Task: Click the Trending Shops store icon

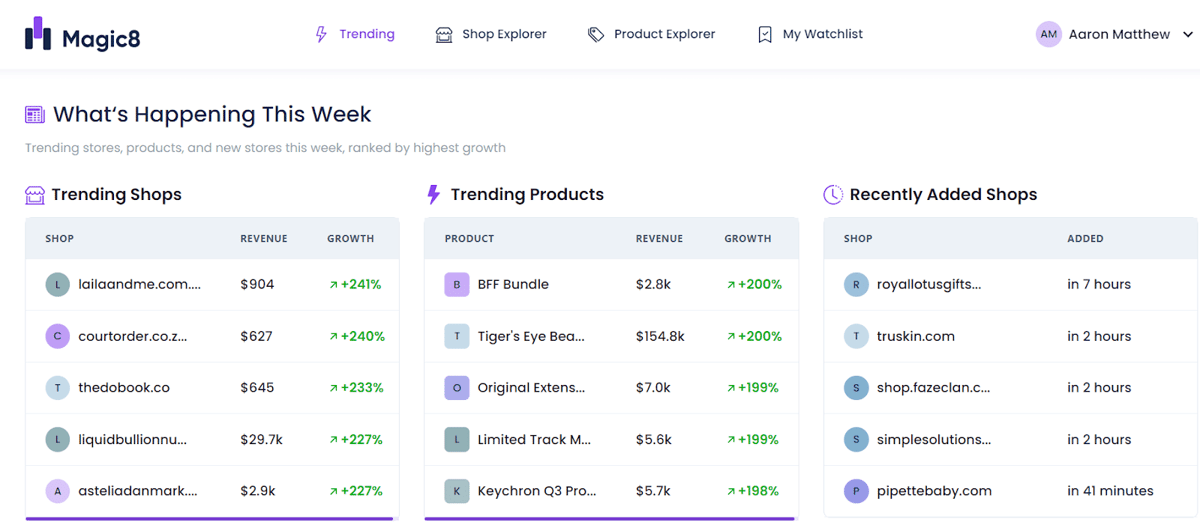Action: 35,194
